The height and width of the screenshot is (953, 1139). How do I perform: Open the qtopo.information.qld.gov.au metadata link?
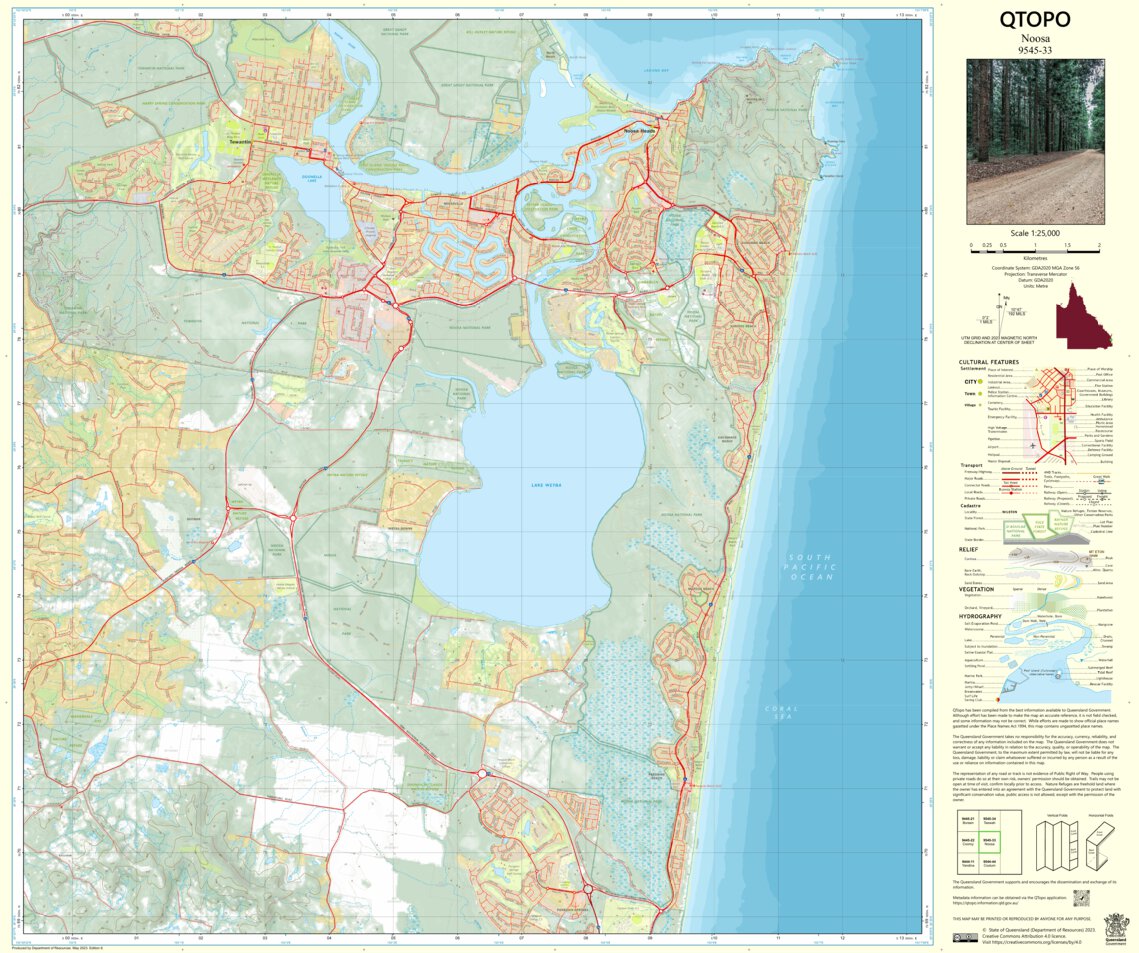[x=986, y=903]
